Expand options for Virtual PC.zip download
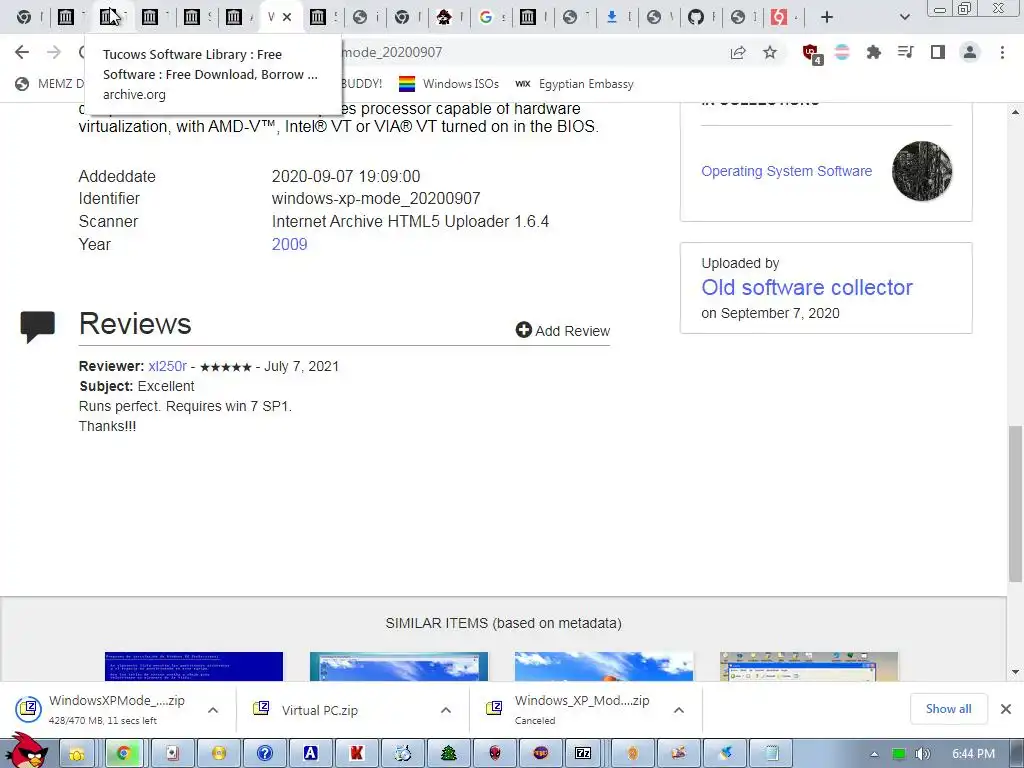Image resolution: width=1024 pixels, height=768 pixels. click(446, 710)
